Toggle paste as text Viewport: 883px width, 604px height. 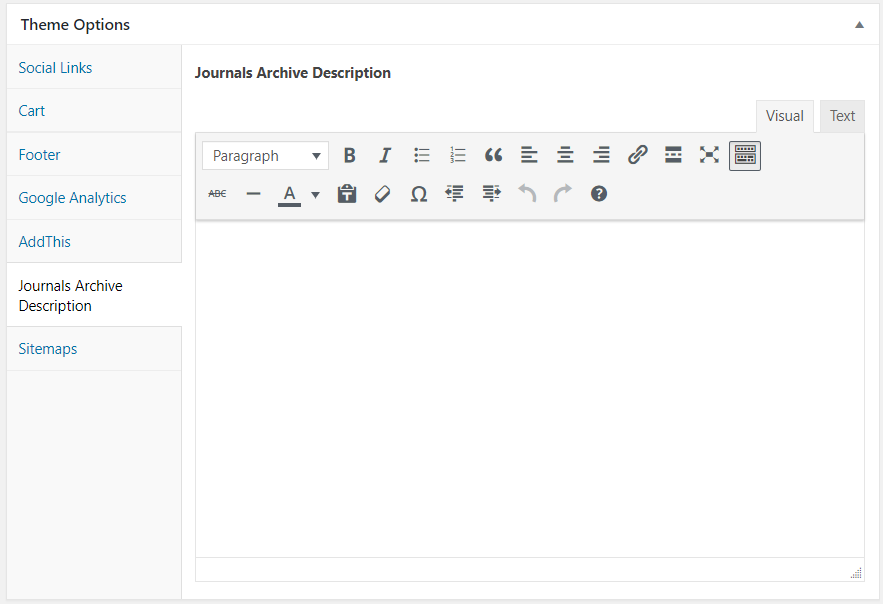(347, 194)
